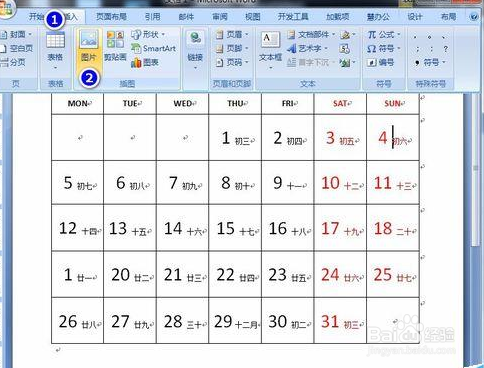484x368 pixels.
Task: Click the insert object icon
Action: [x=347, y=62]
